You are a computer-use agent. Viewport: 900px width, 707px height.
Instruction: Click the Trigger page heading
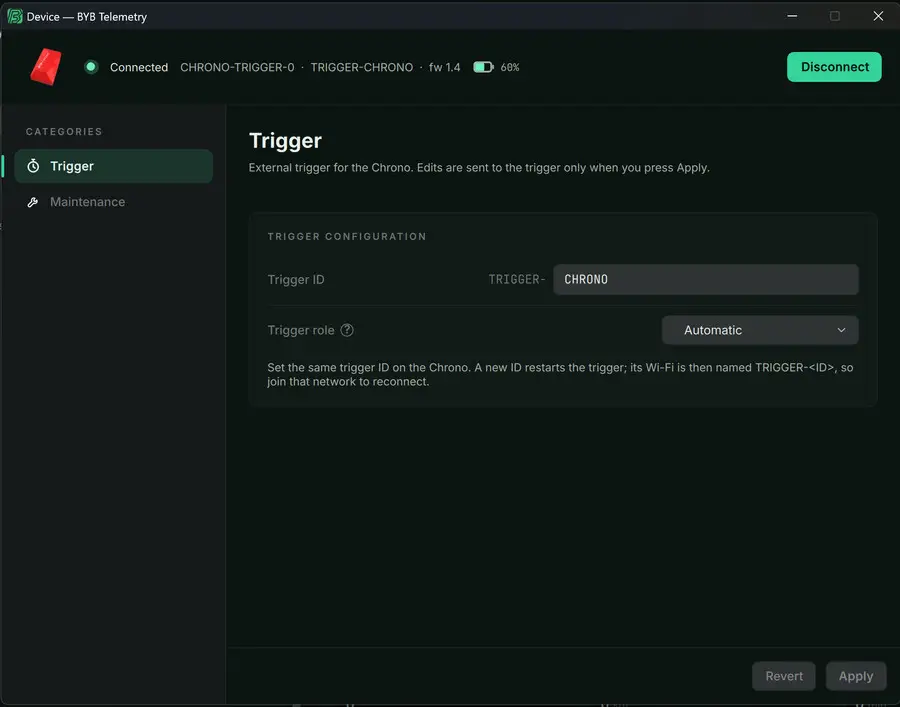pyautogui.click(x=285, y=141)
